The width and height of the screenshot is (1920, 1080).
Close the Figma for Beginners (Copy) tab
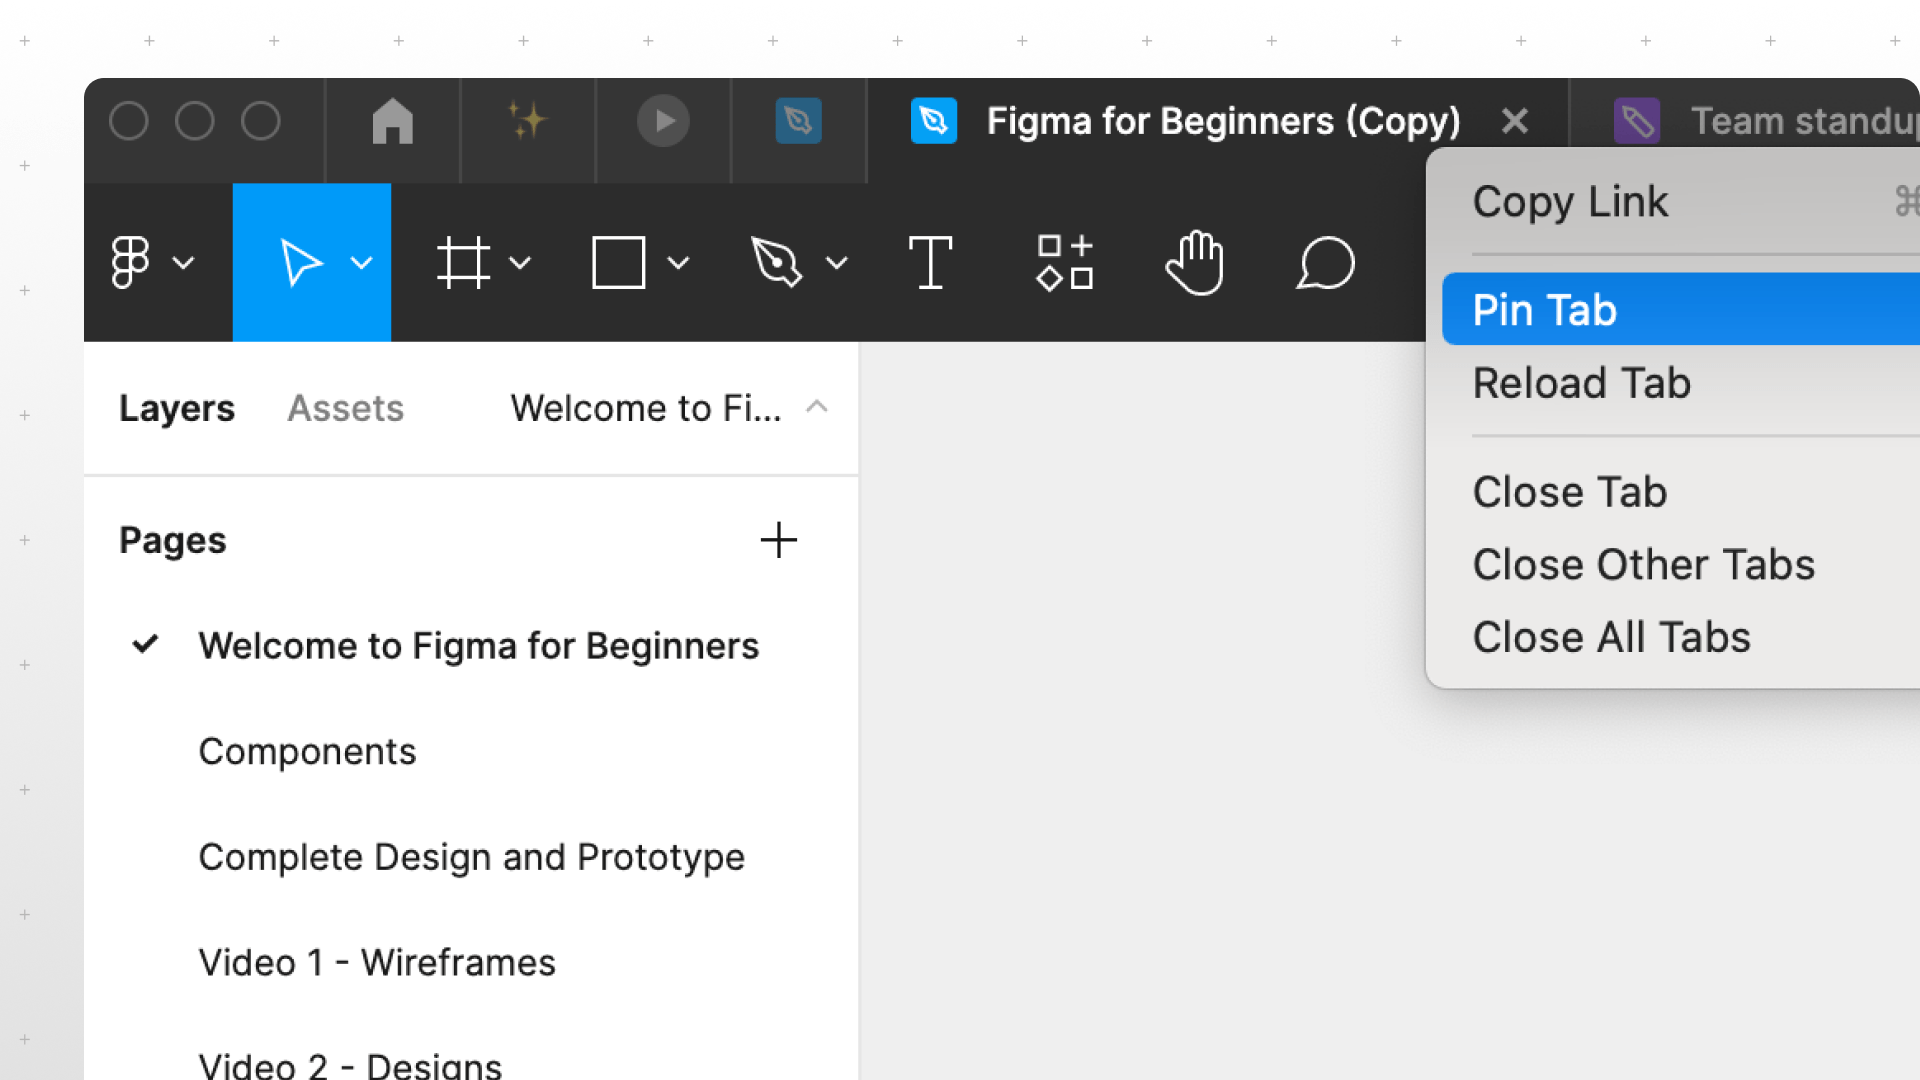pyautogui.click(x=1514, y=121)
